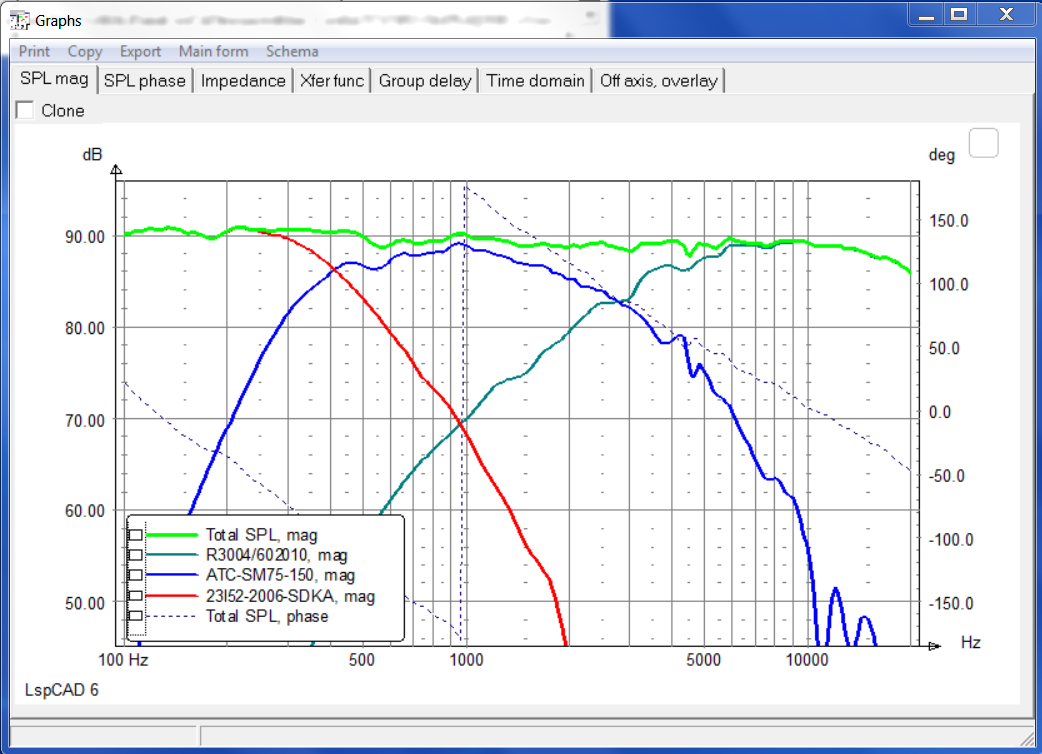Close the Graphs window

pyautogui.click(x=1002, y=14)
